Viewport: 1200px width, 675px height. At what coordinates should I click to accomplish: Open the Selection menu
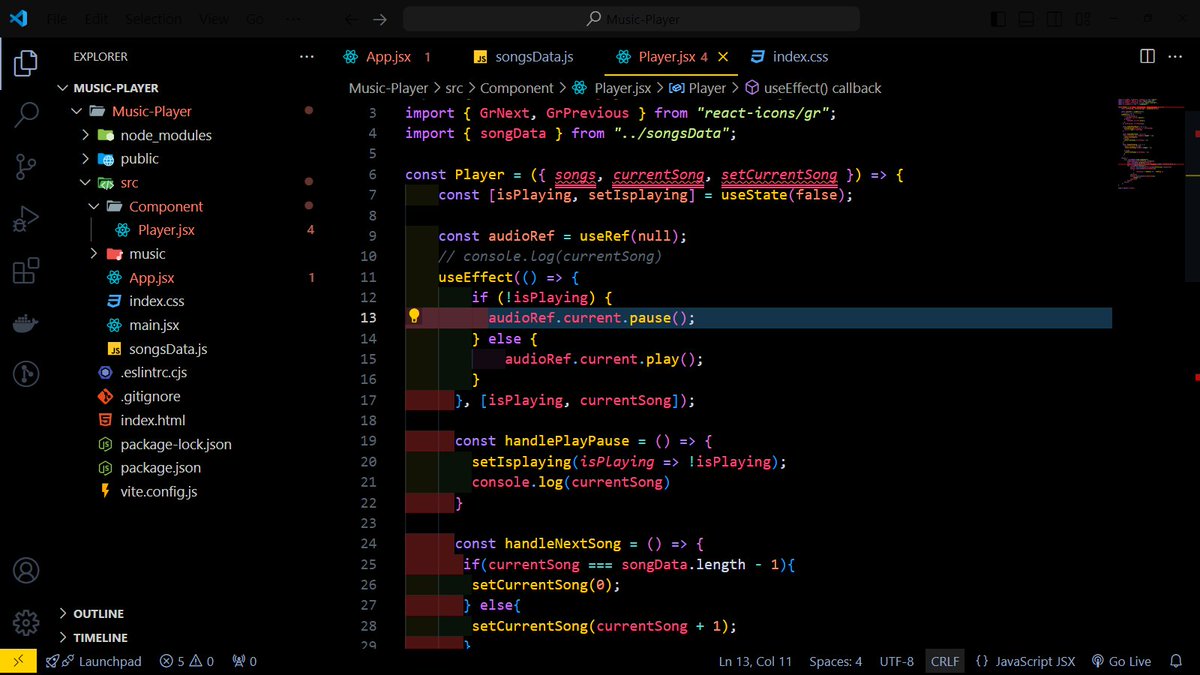(x=154, y=19)
